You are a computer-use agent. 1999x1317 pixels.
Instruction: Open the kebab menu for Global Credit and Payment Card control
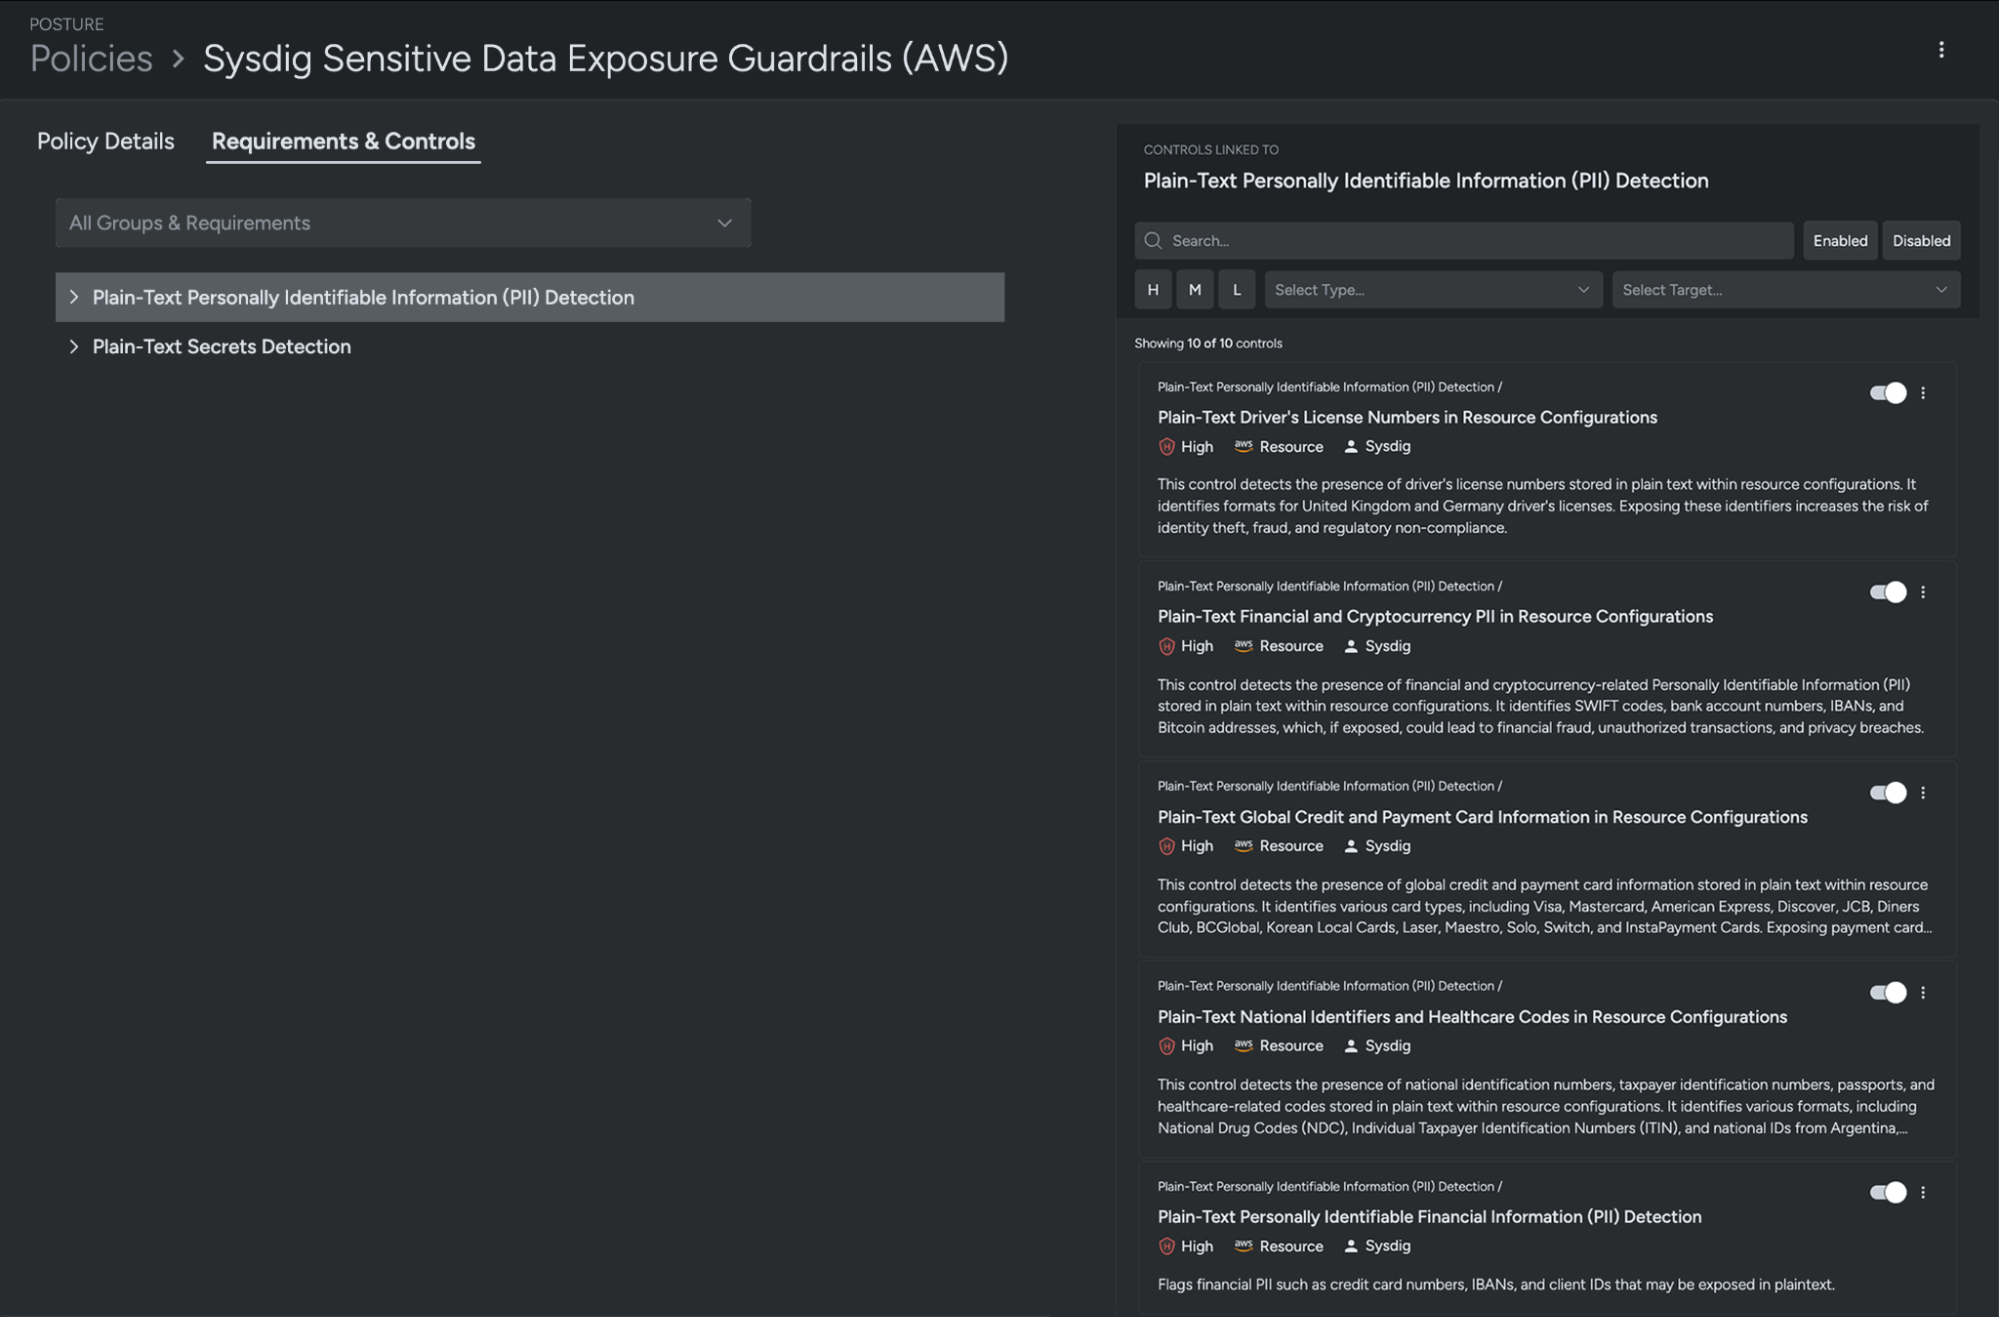pos(1923,793)
